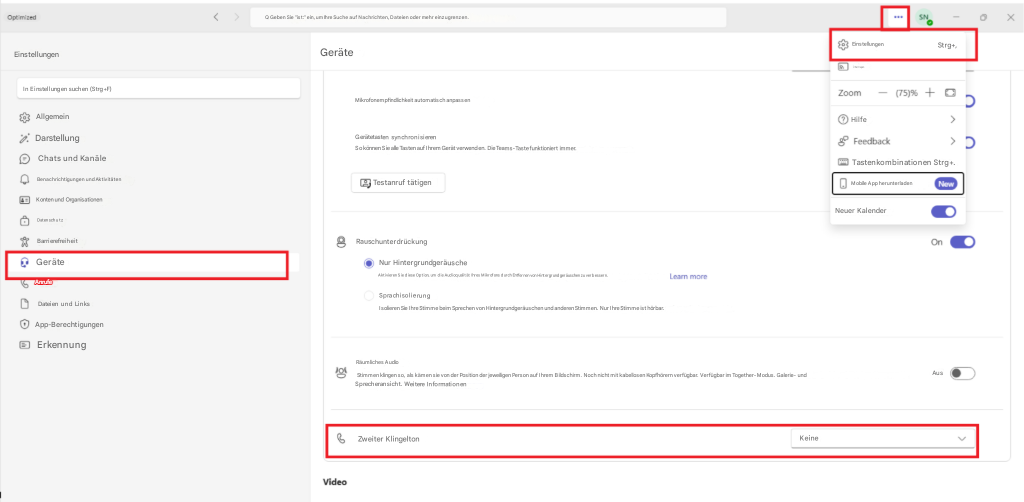
Task: Expand the Feedback submenu
Action: (x=897, y=141)
